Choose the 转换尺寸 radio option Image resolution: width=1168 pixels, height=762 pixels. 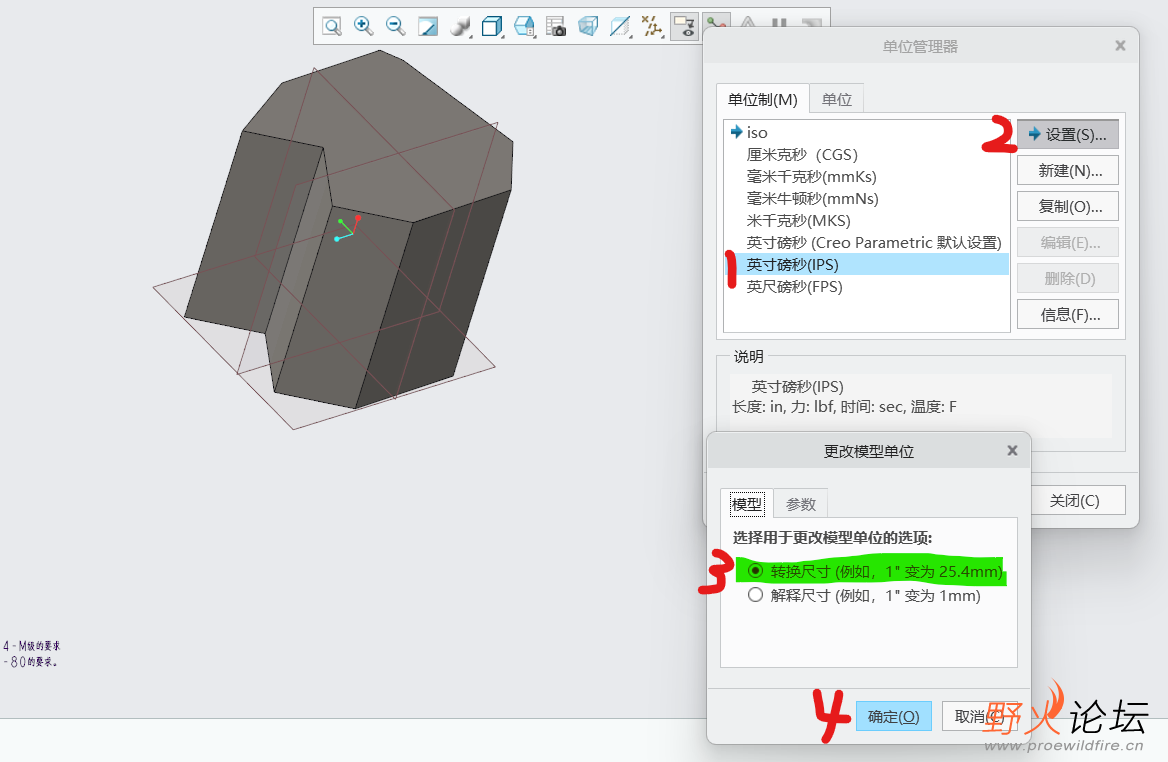coord(755,571)
